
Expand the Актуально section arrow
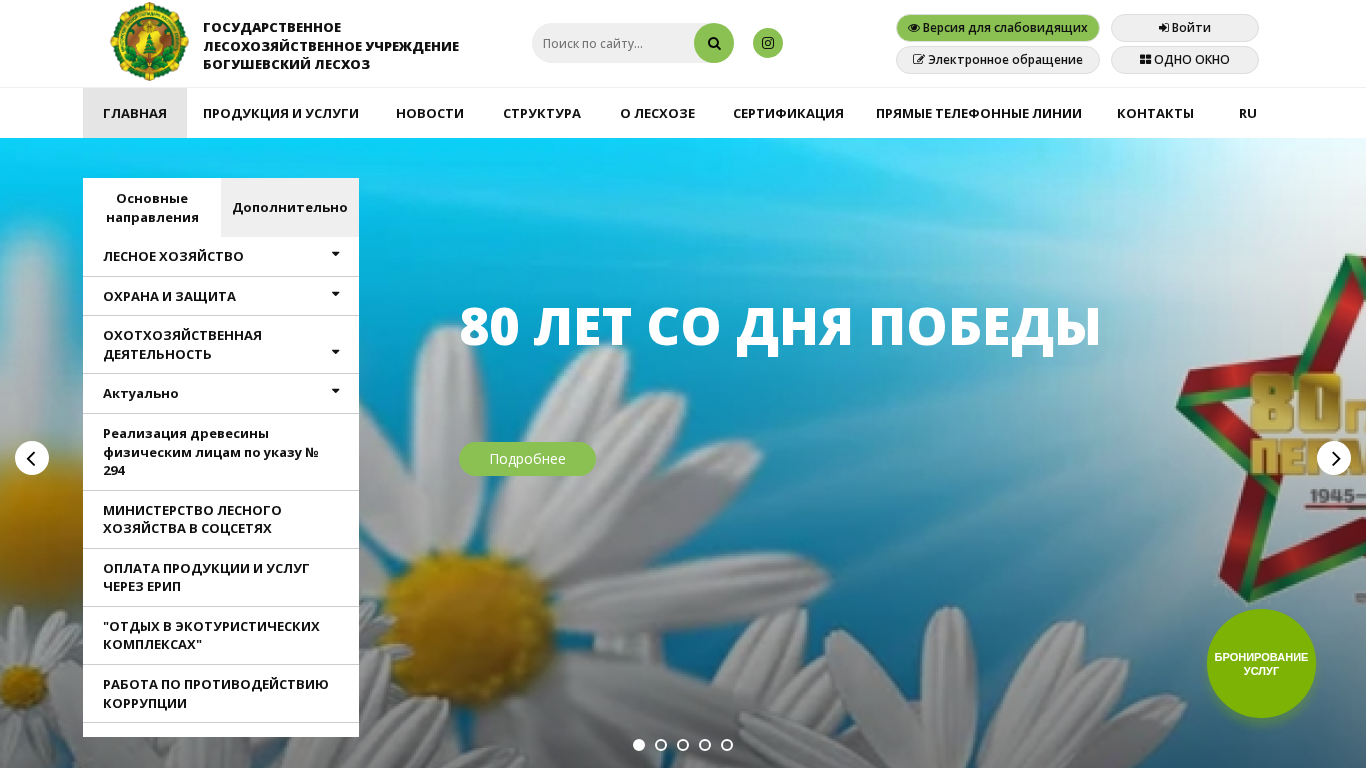tap(336, 391)
